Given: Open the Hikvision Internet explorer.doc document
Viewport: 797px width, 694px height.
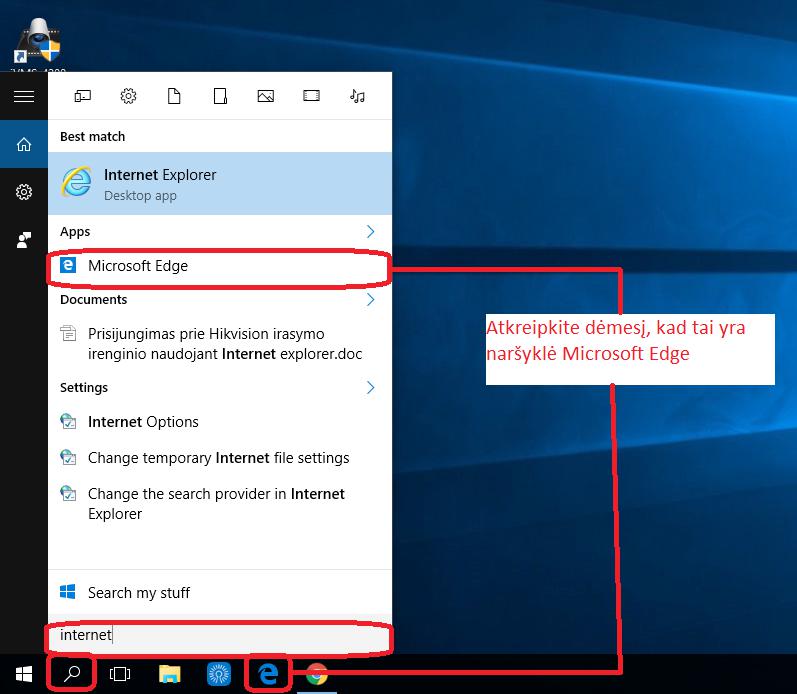Looking at the screenshot, I should point(220,344).
